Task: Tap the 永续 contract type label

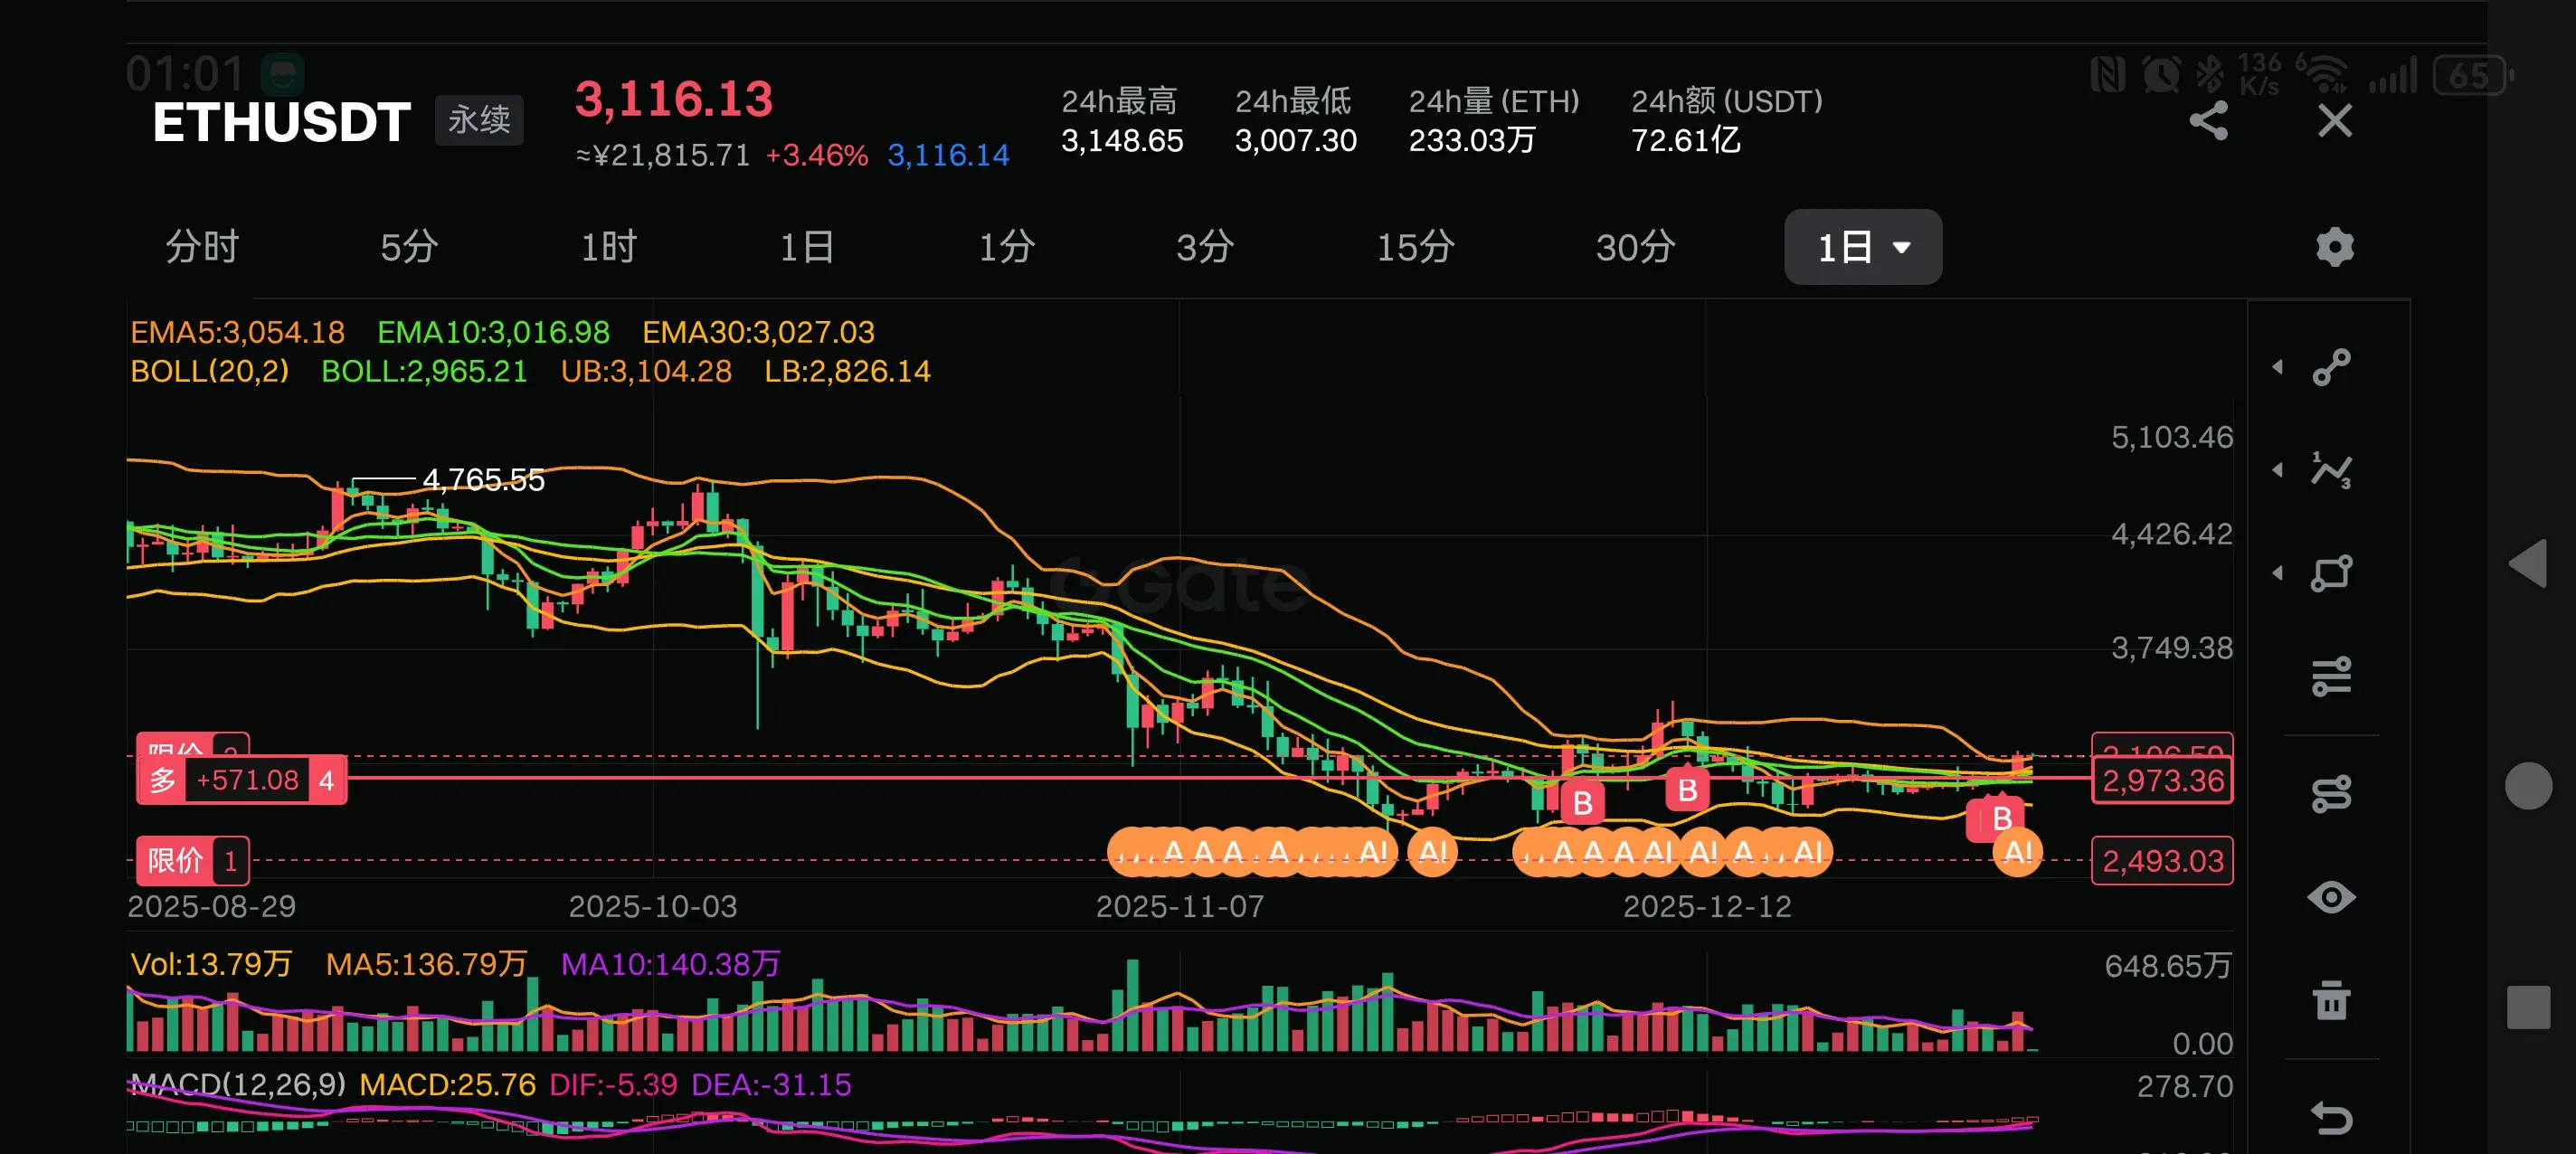Action: click(x=479, y=121)
